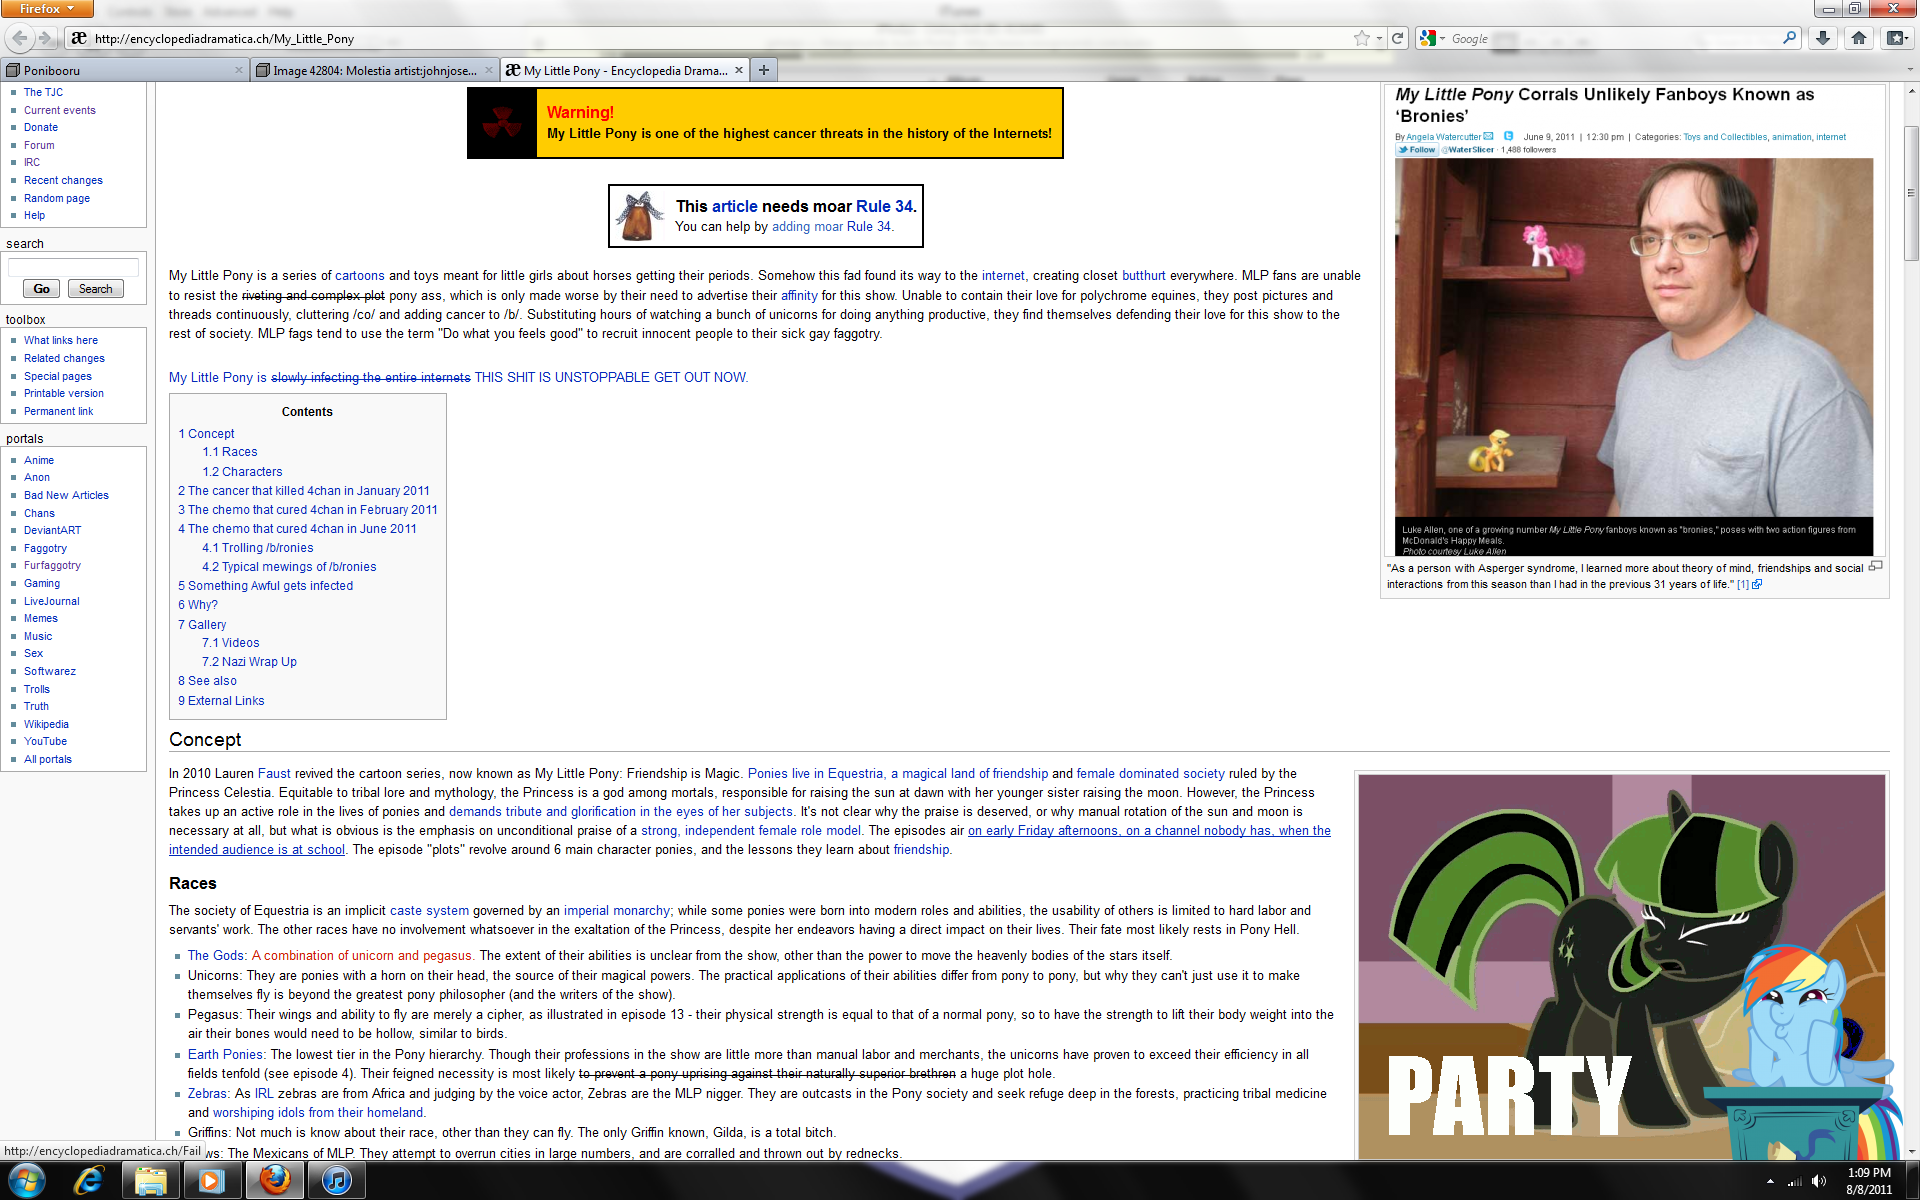
Task: Open the Downloads toolbar button
Action: [1823, 38]
